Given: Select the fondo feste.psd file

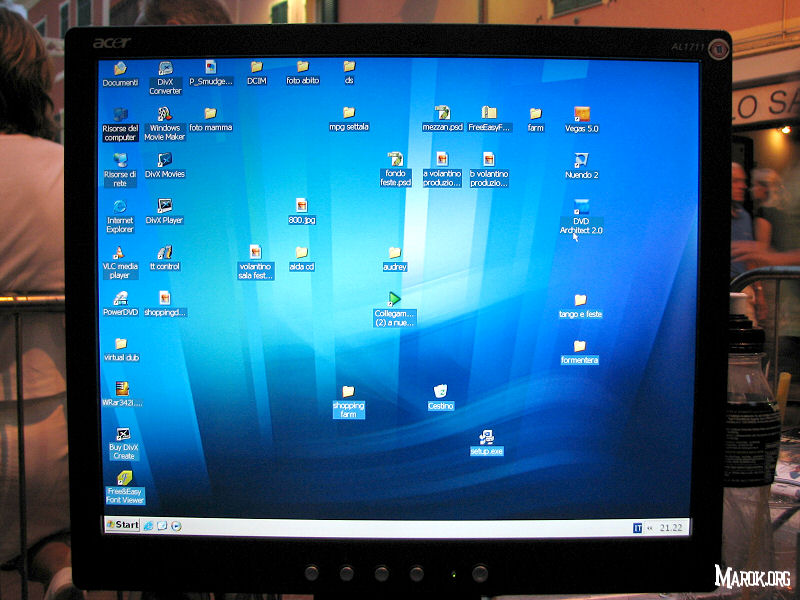Looking at the screenshot, I should [395, 169].
